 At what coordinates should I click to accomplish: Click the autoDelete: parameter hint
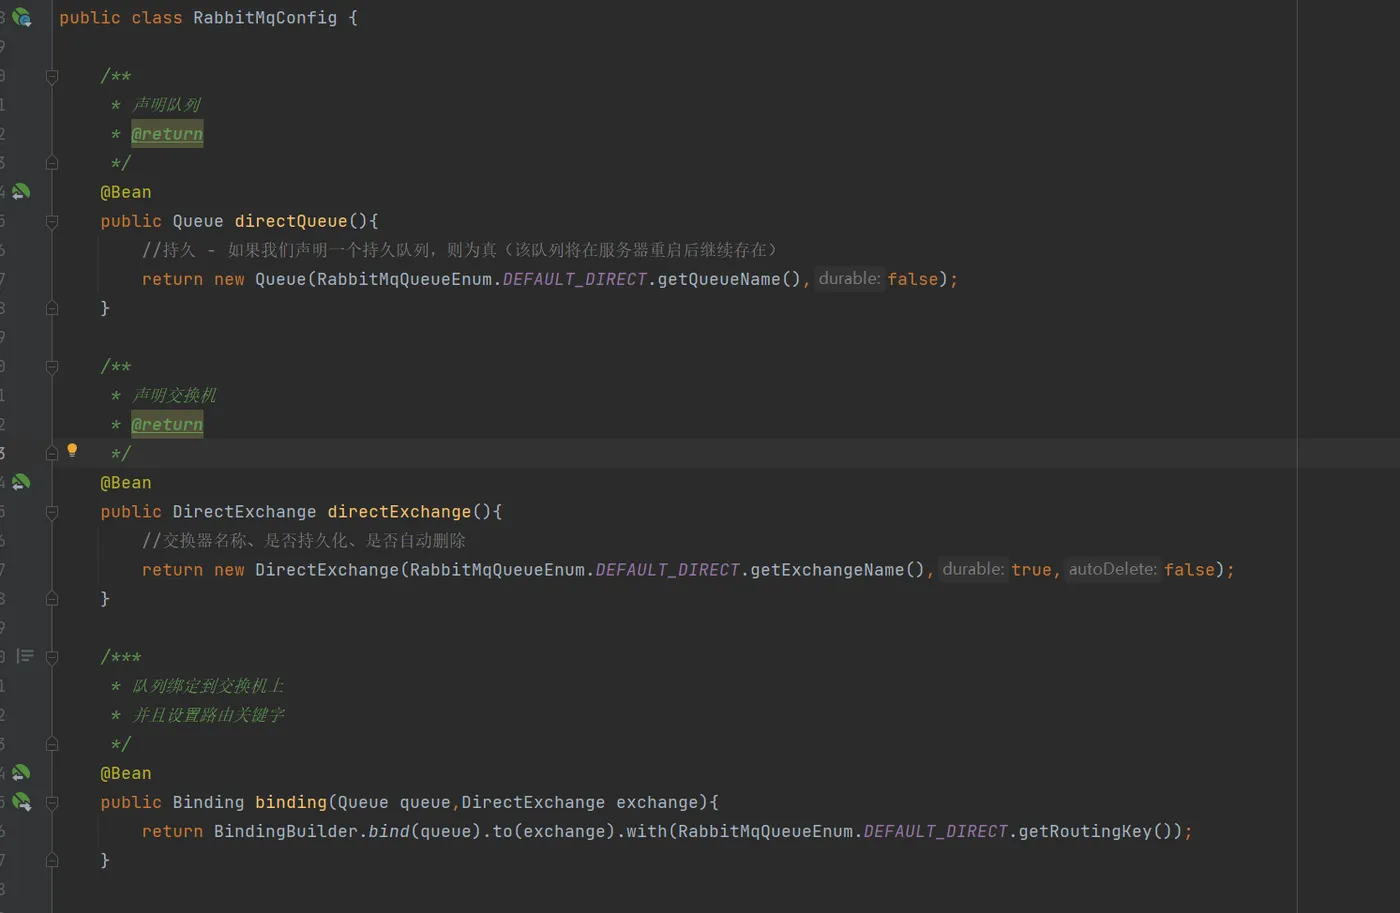pos(1112,569)
